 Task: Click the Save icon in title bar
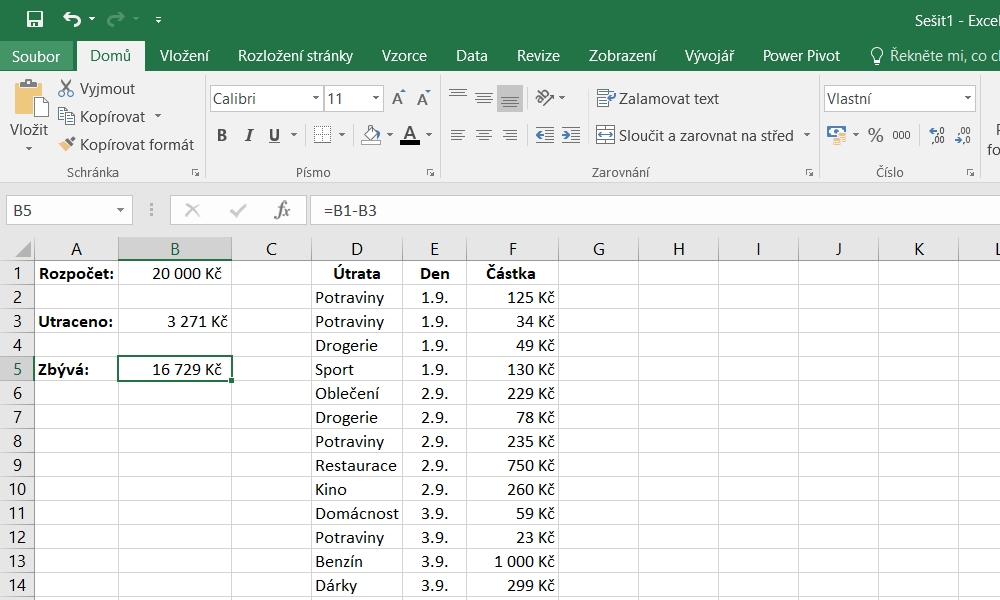pos(35,19)
